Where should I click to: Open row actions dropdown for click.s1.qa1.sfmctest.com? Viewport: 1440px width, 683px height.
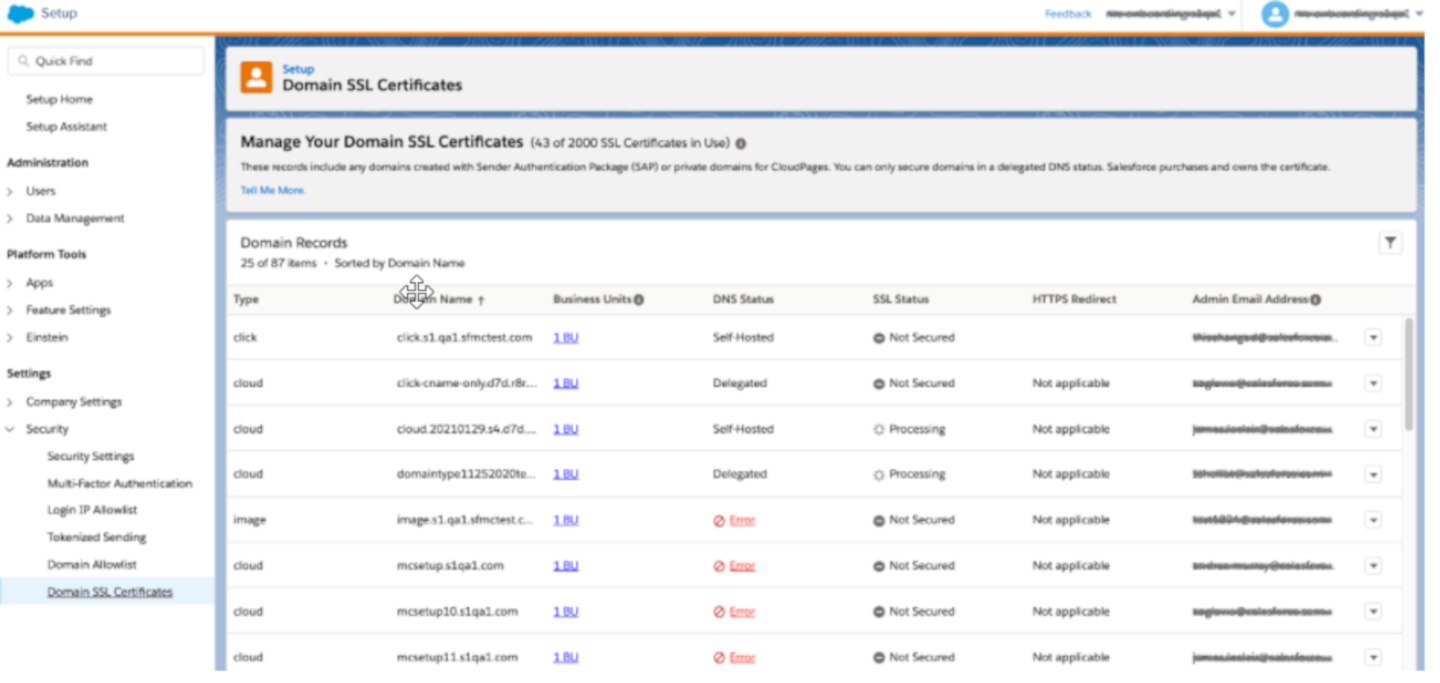point(1373,338)
